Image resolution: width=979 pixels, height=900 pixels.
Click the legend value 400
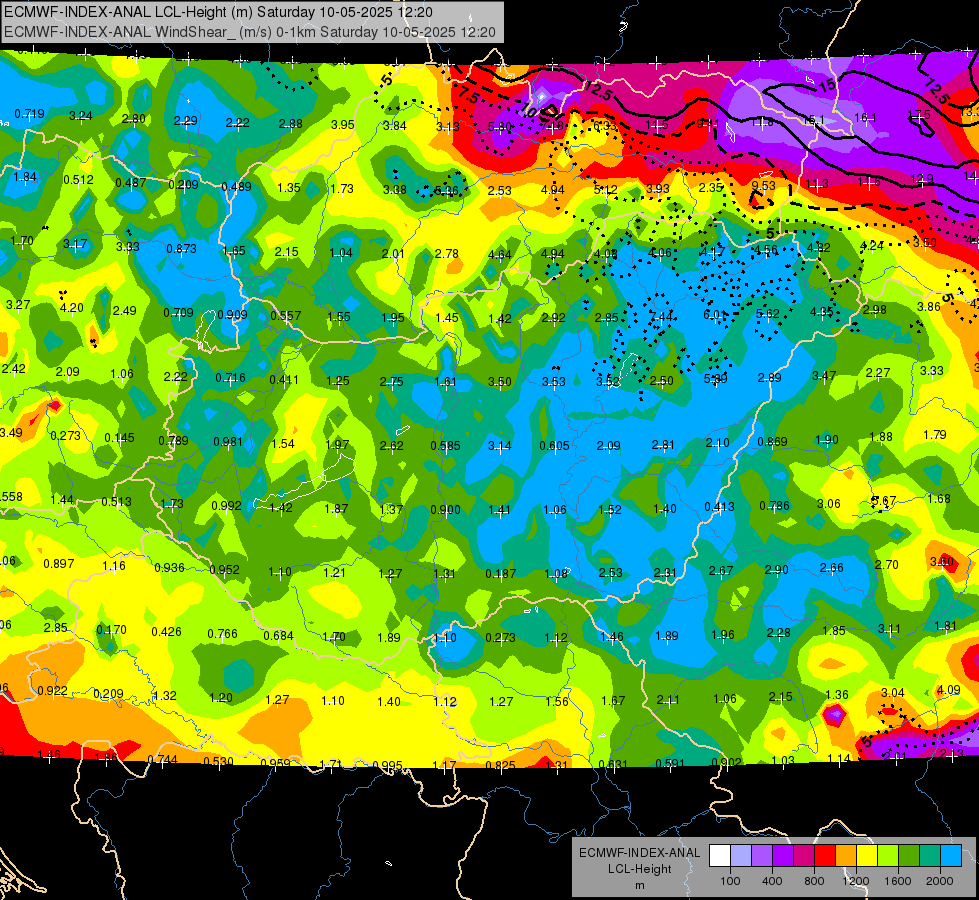point(772,881)
